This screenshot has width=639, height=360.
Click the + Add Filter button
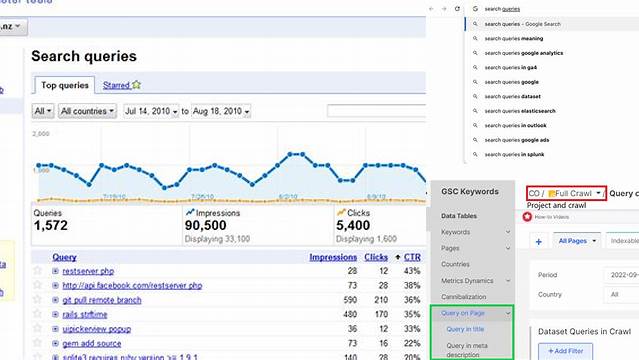click(565, 351)
